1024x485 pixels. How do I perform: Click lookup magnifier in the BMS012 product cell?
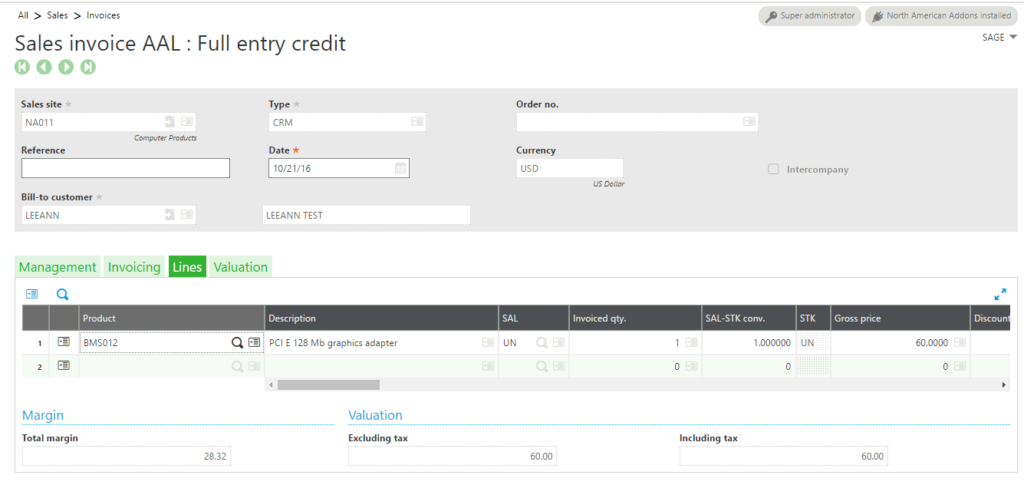coord(237,342)
